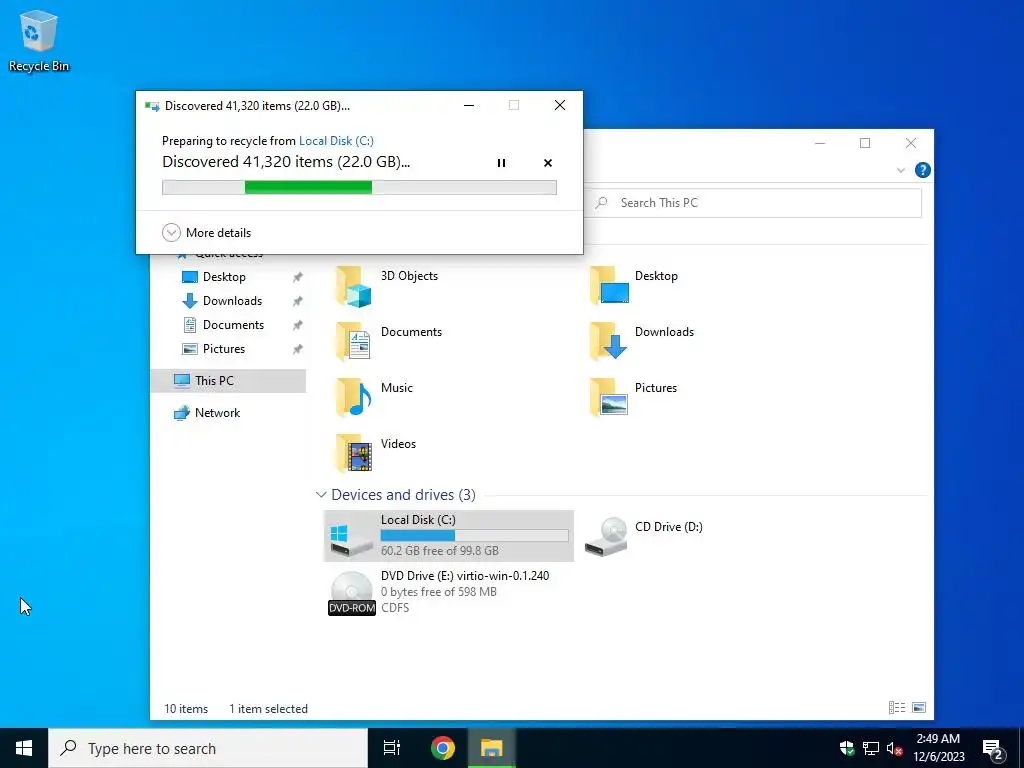
Task: Click the '1 item selected' status text
Action: tap(268, 709)
